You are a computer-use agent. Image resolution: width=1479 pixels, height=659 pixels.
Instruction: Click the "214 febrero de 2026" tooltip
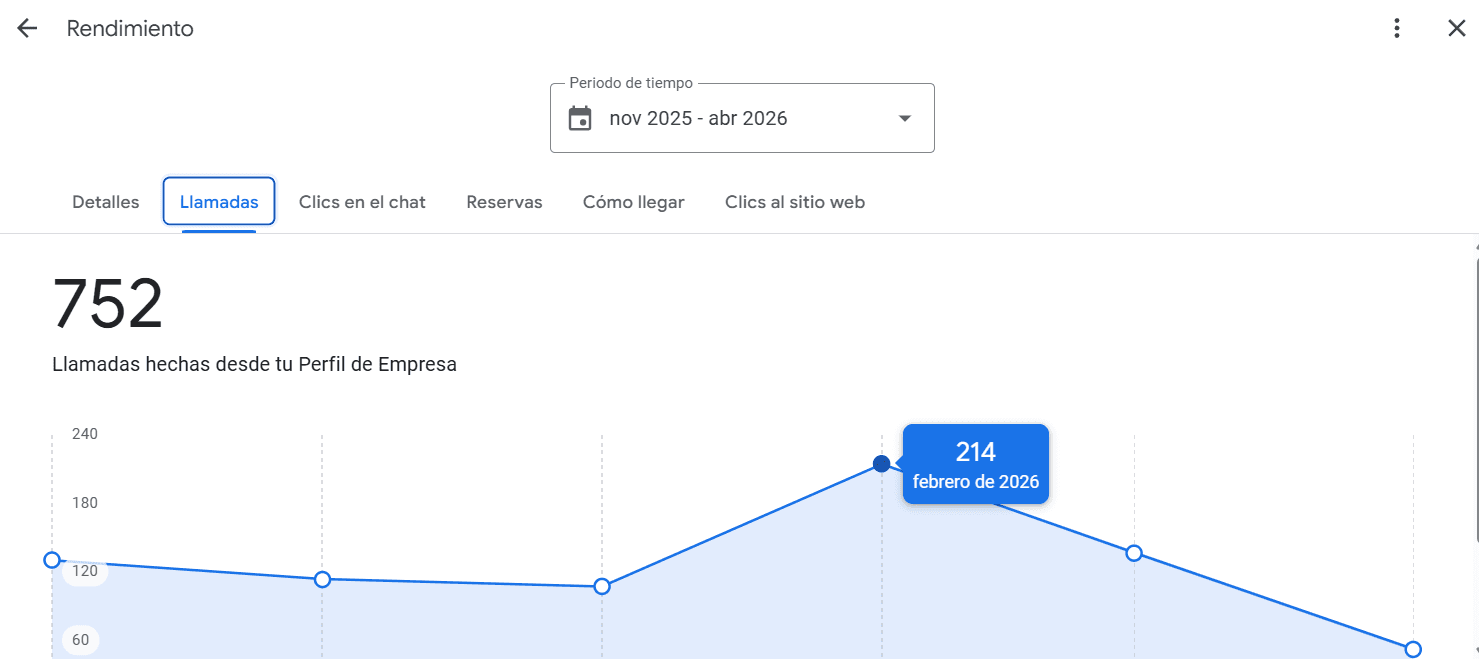(x=975, y=464)
